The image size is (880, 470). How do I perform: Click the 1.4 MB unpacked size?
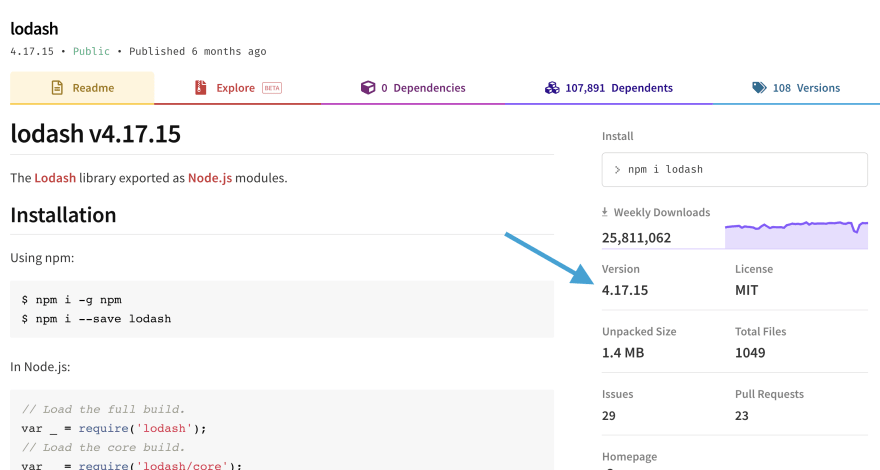[x=623, y=353]
